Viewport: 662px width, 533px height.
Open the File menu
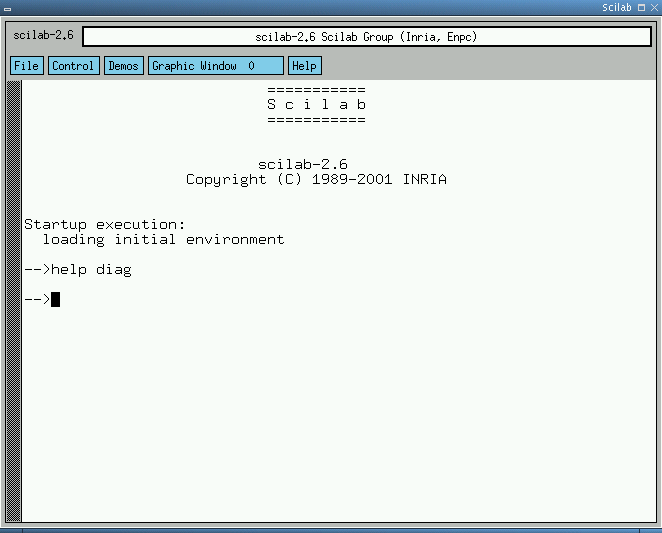pos(27,66)
